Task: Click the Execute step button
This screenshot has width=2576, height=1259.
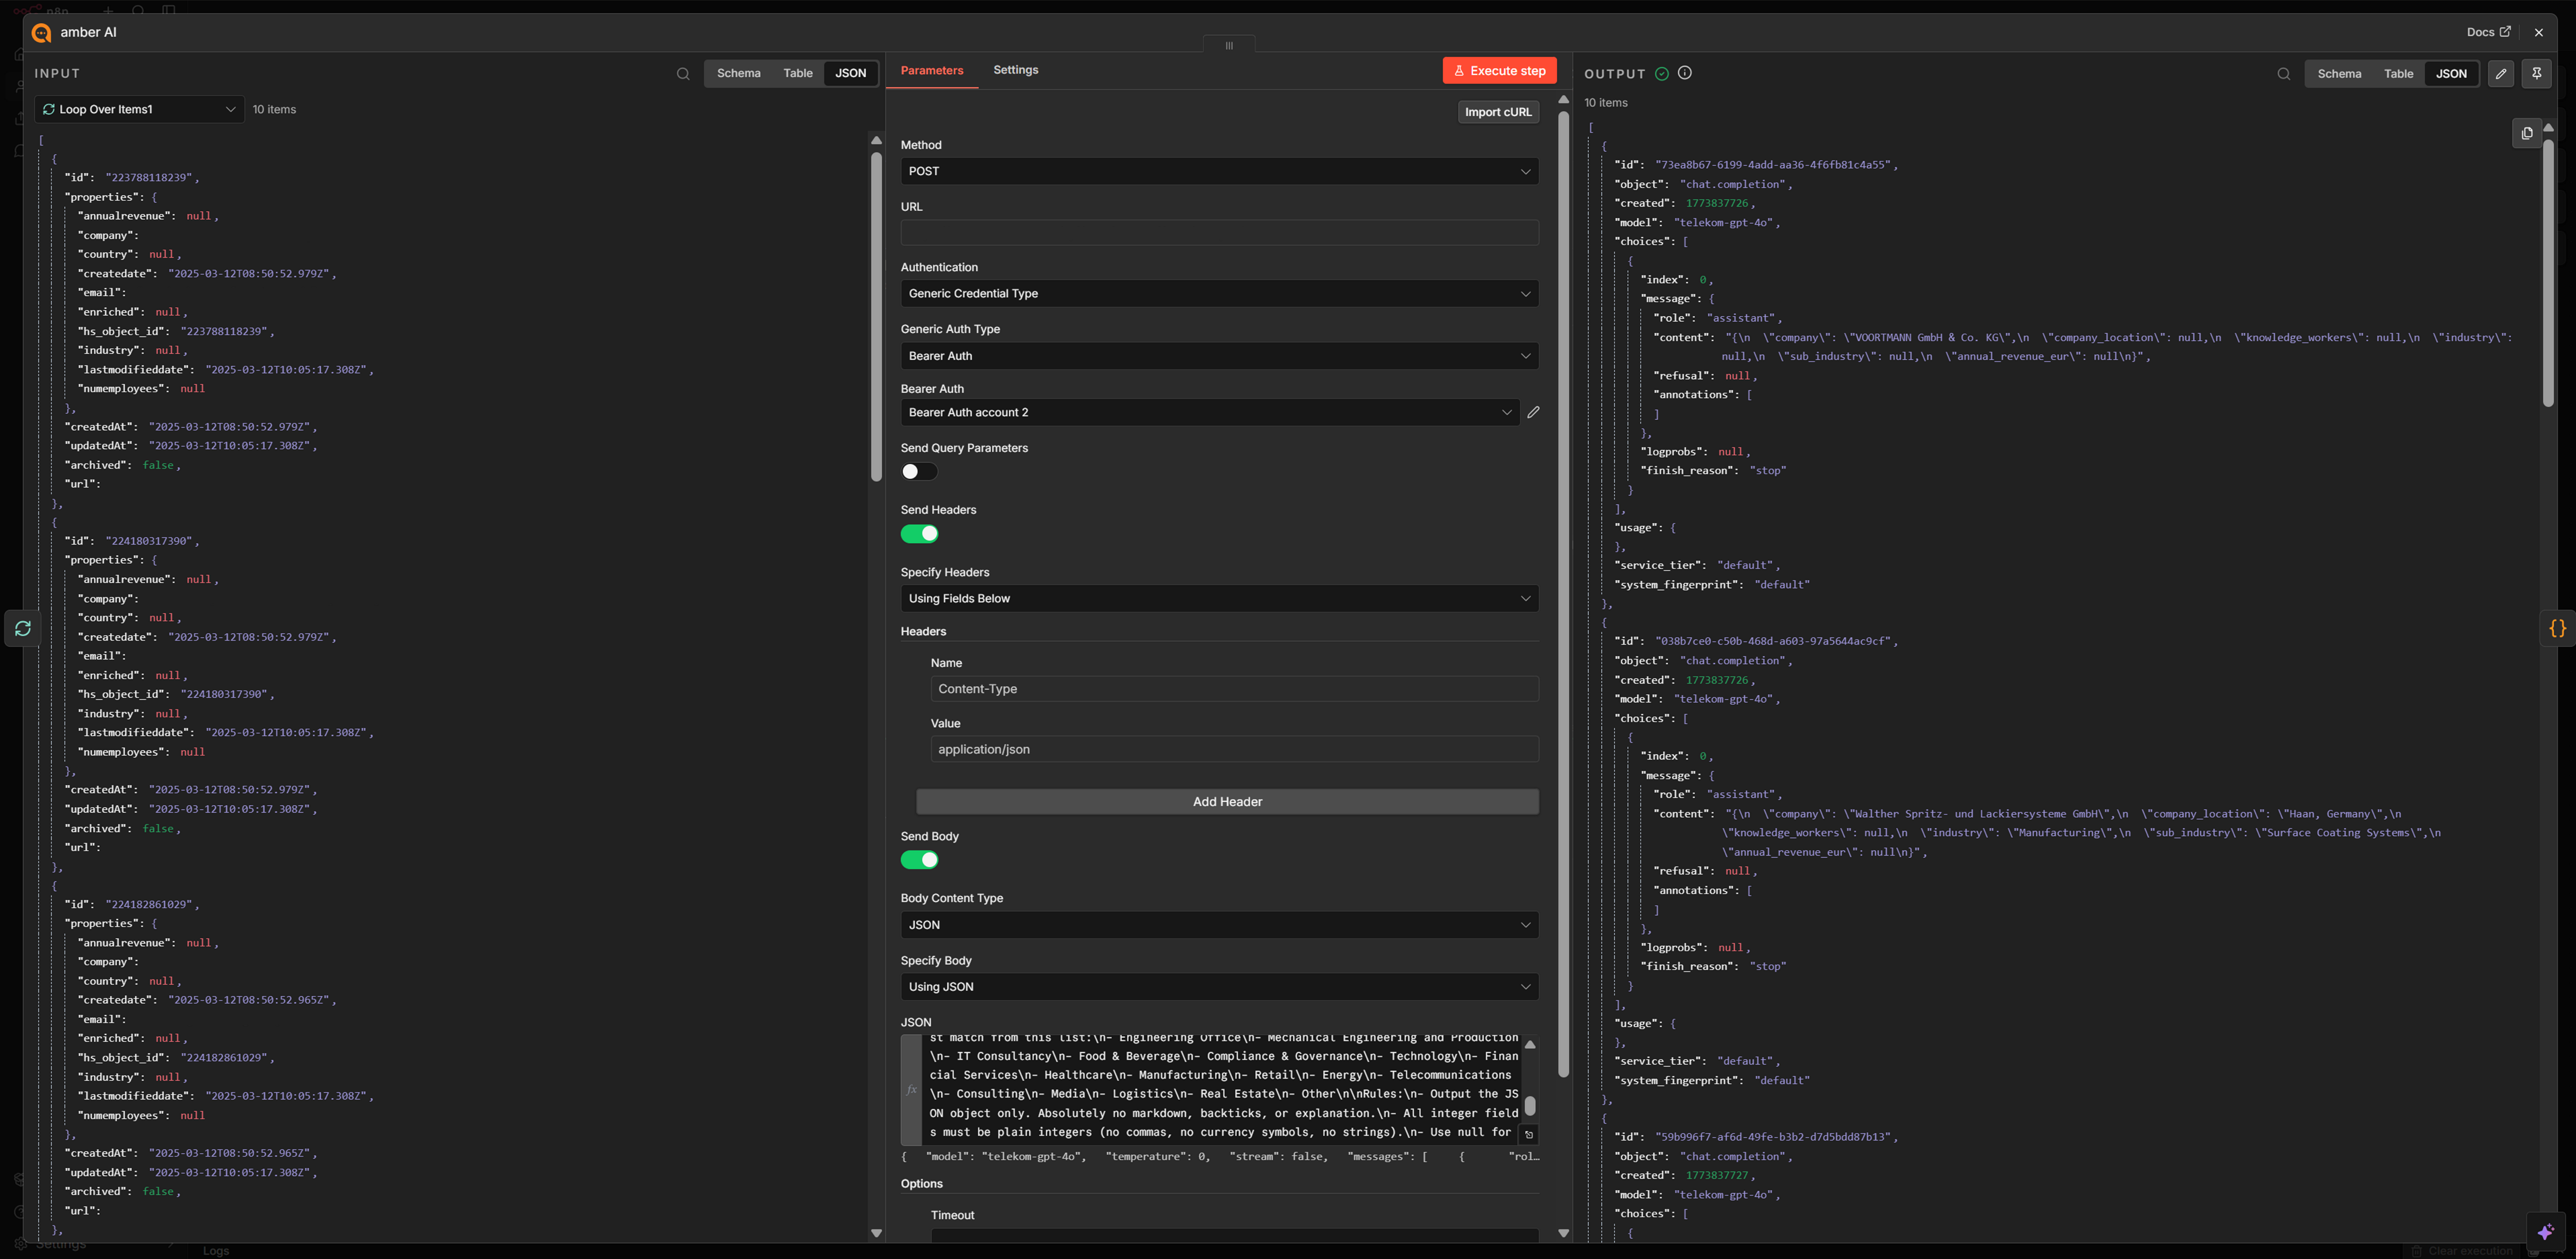Action: point(1499,71)
